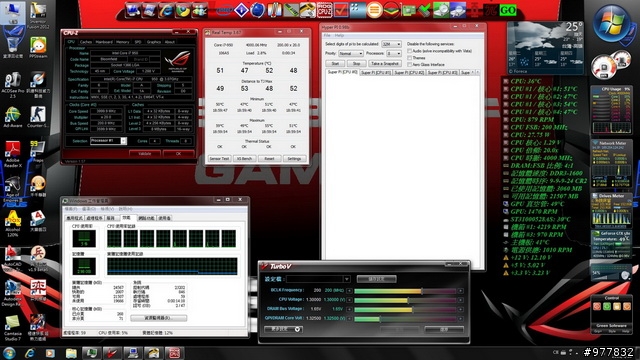Image resolution: width=640 pixels, height=360 pixels.
Task: Click the red checkmark icon in the top dock
Action: click(341, 10)
